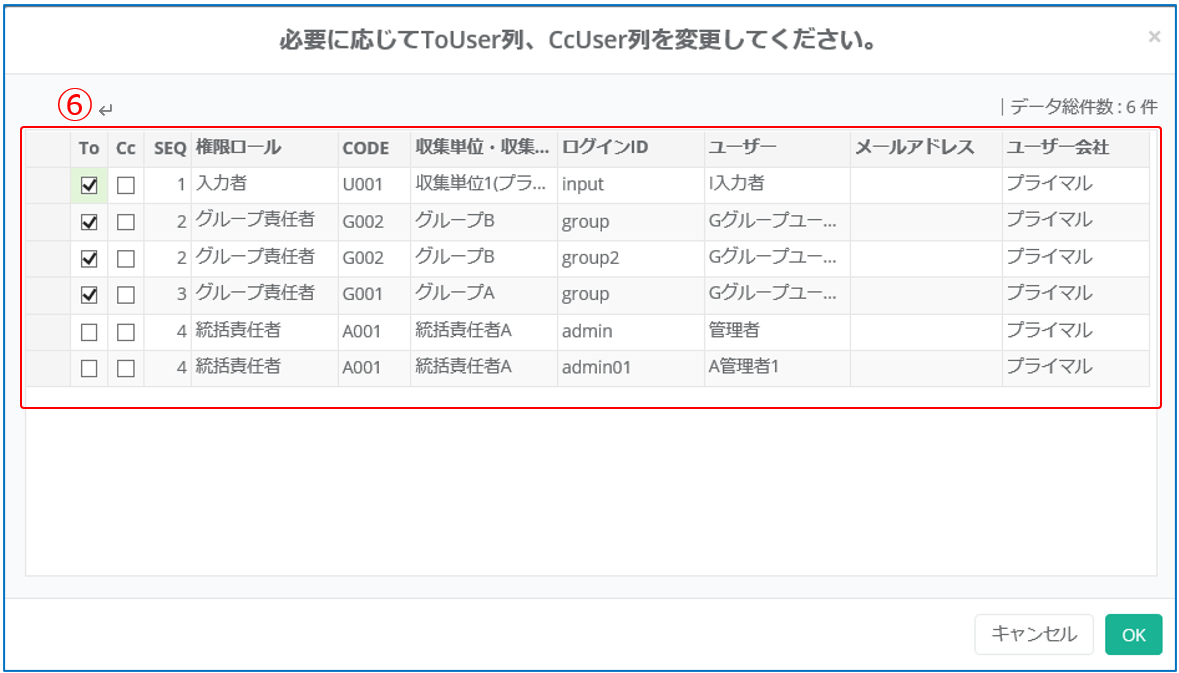This screenshot has width=1179, height=673.
Task: Enable the To checkbox for the admin01 row
Action: click(89, 368)
